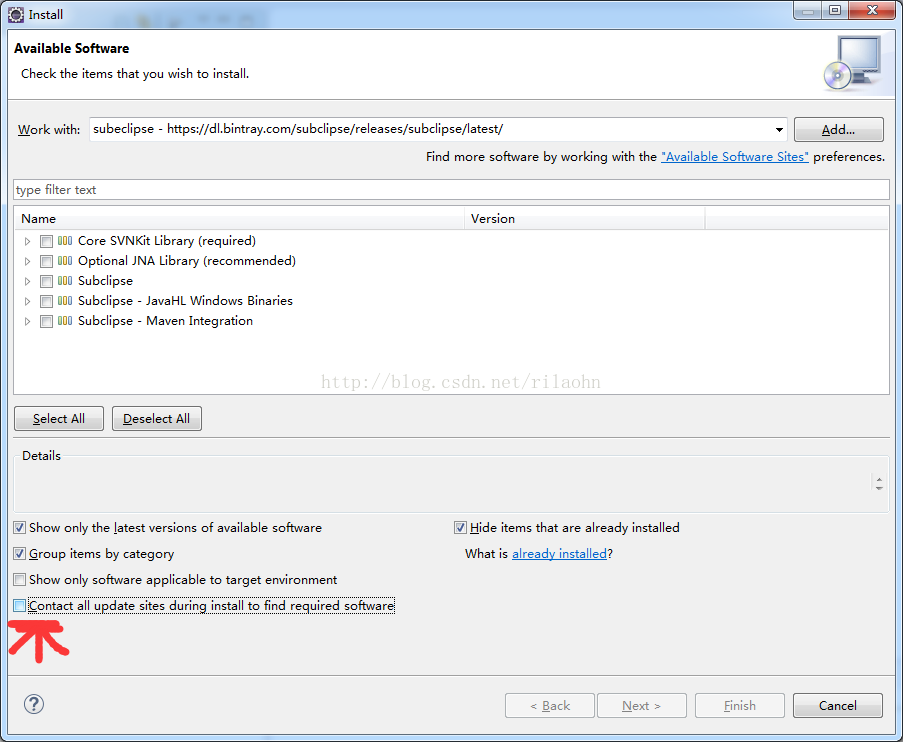The width and height of the screenshot is (903, 742).
Task: Expand the Optional JNA Library node
Action: [x=27, y=262]
